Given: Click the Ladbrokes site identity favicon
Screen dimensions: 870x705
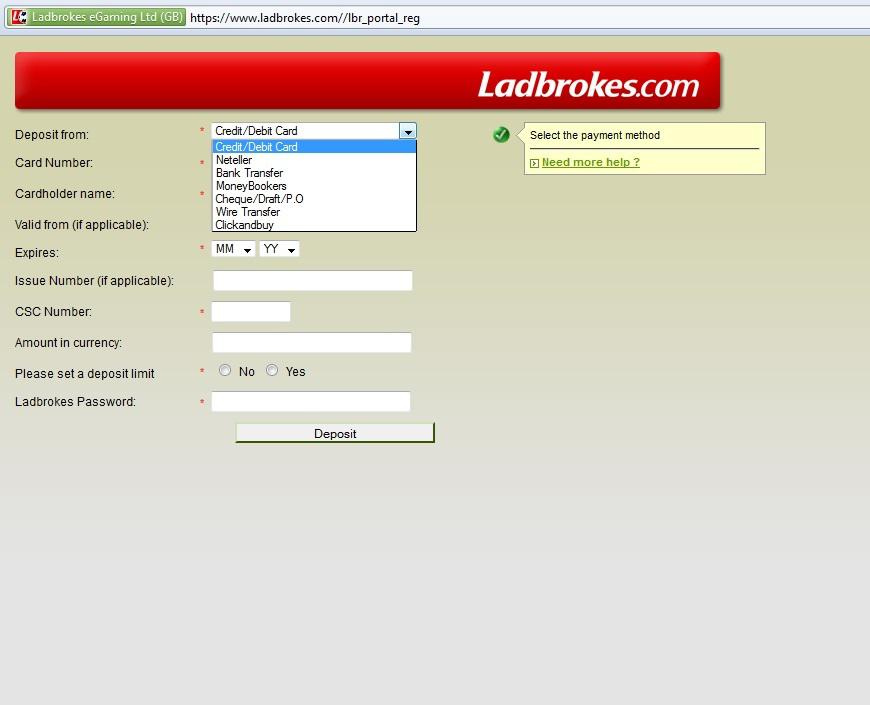Looking at the screenshot, I should (19, 17).
